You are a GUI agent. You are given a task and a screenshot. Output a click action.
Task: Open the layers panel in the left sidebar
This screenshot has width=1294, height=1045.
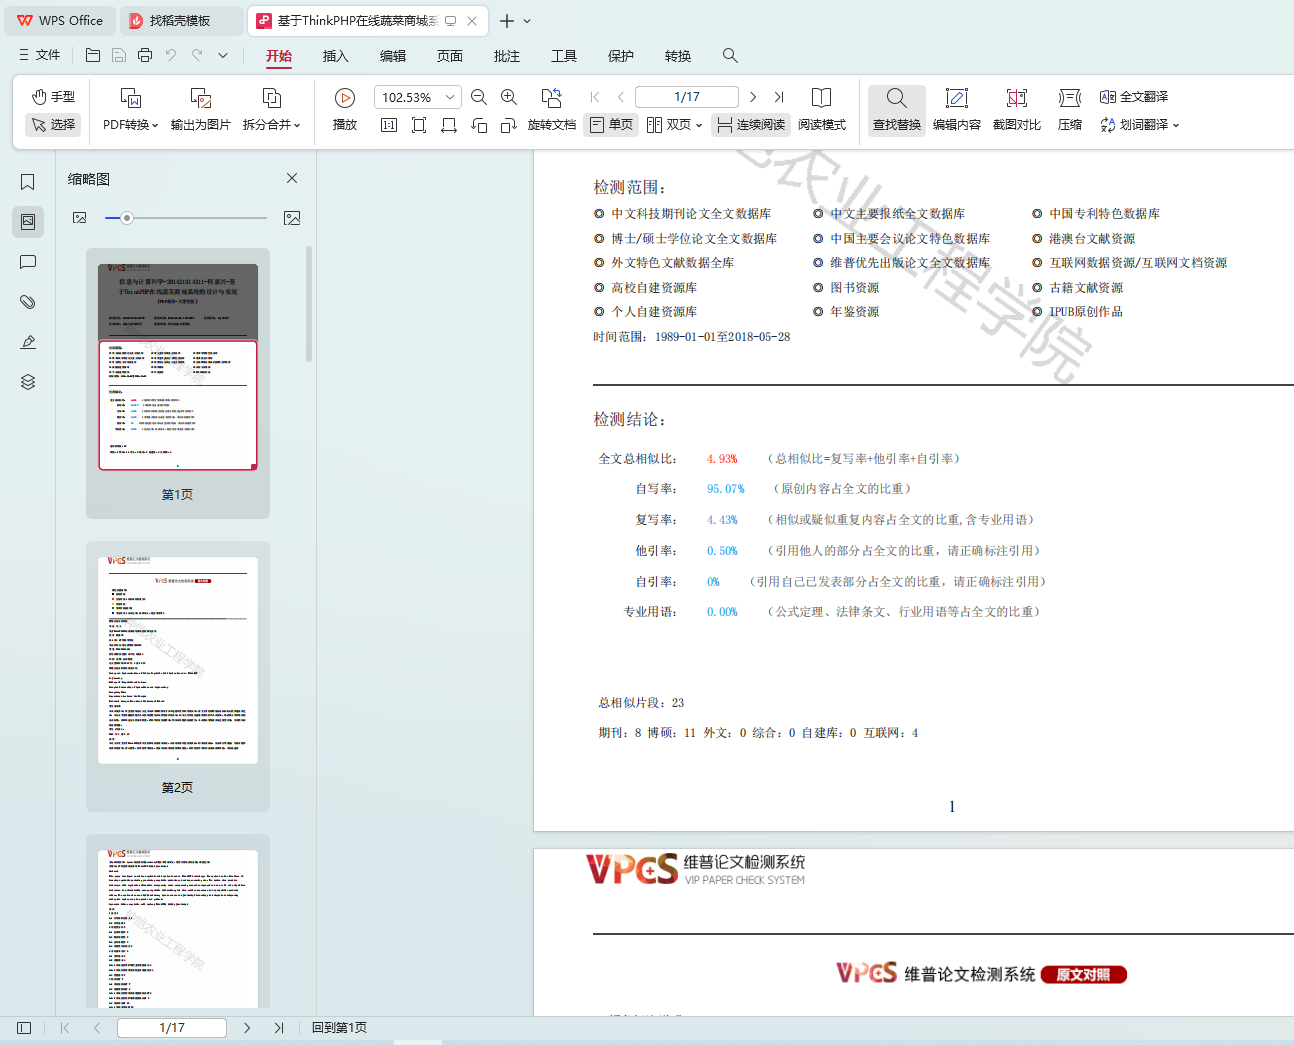coord(28,382)
